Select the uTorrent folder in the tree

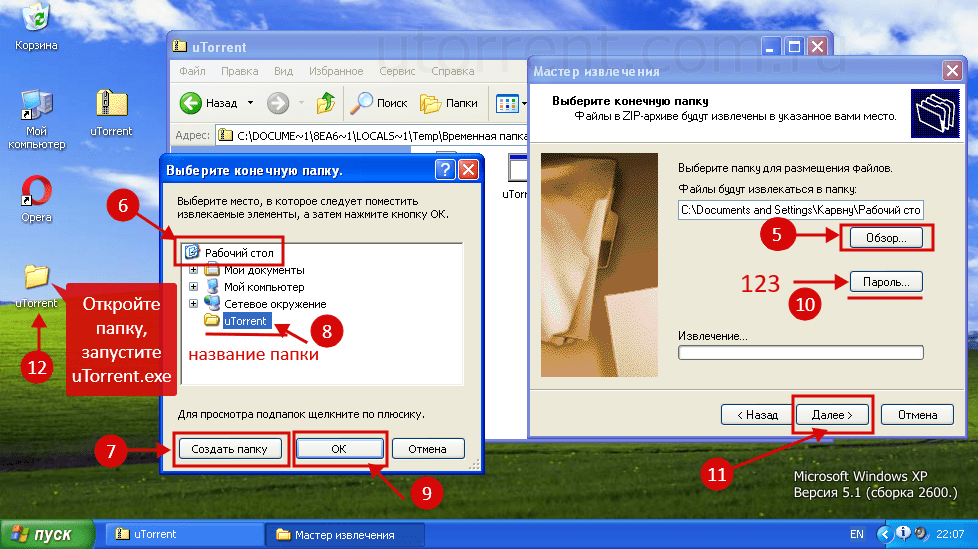(245, 321)
